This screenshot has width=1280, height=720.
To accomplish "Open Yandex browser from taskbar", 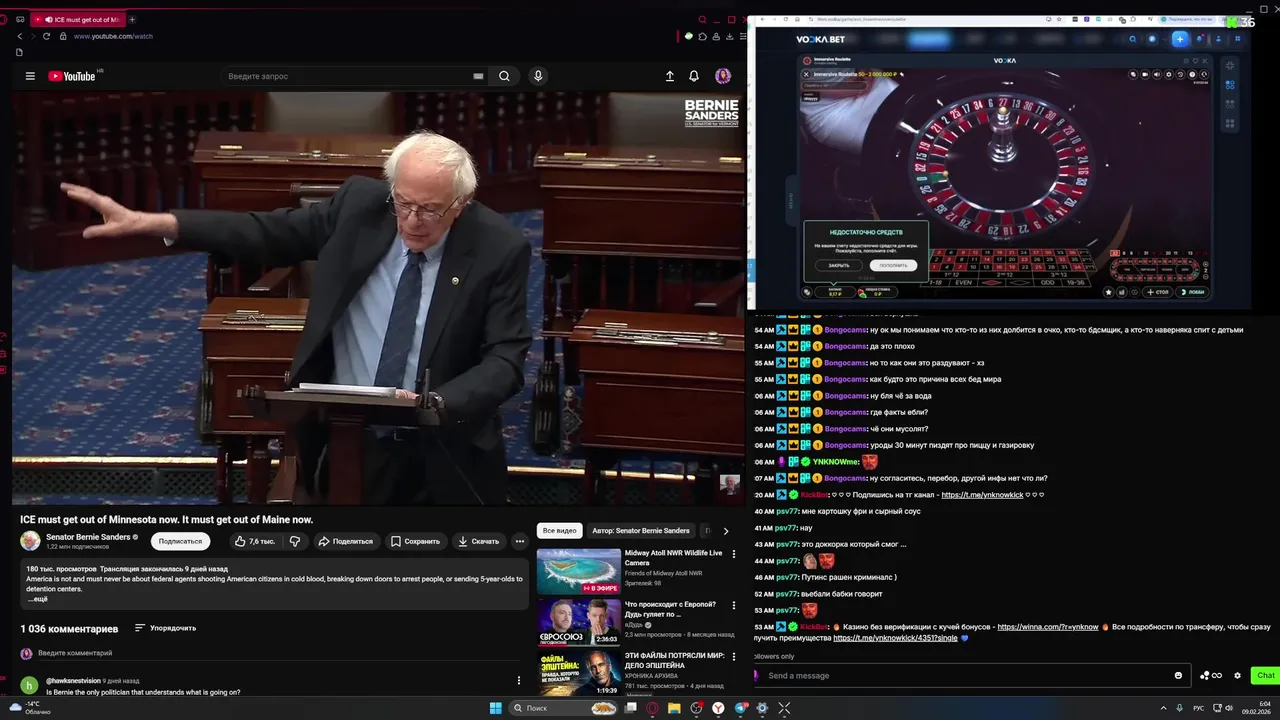I will pyautogui.click(x=718, y=708).
